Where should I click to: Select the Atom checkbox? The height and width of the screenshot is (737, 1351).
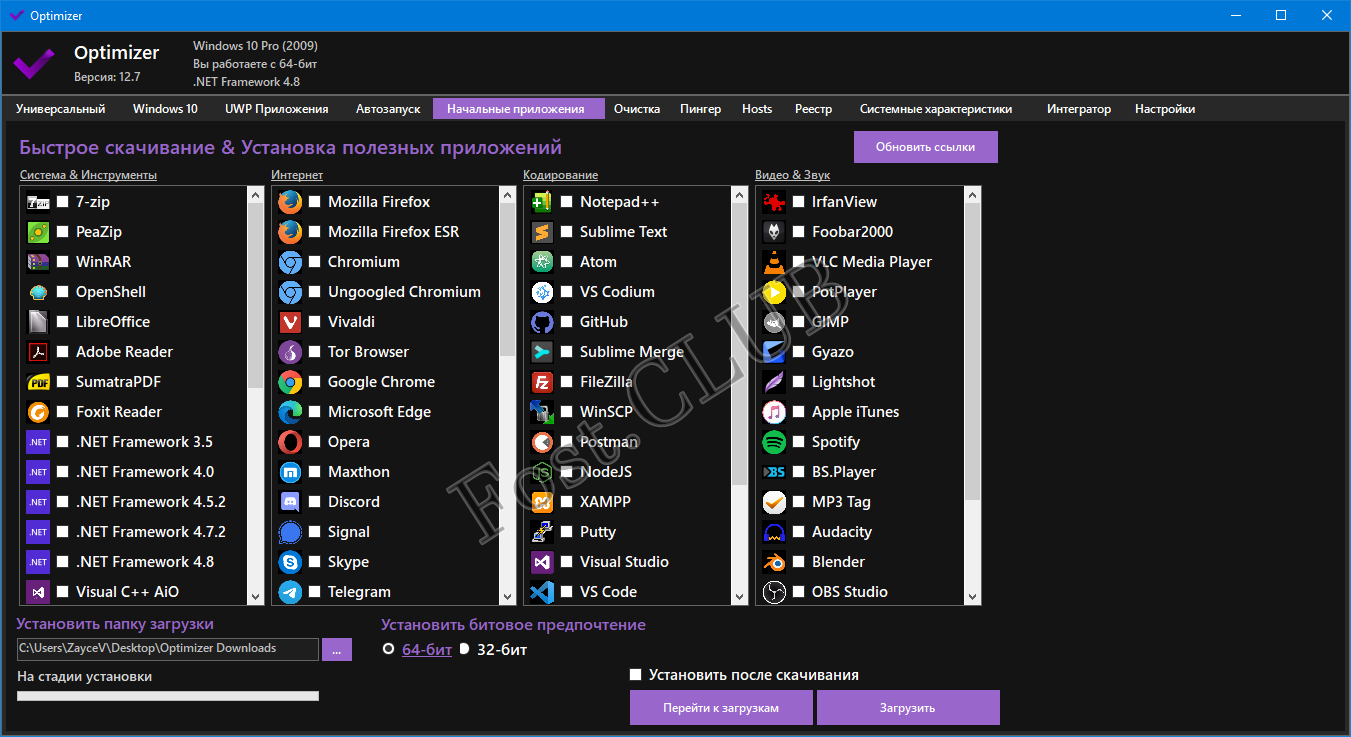click(567, 262)
